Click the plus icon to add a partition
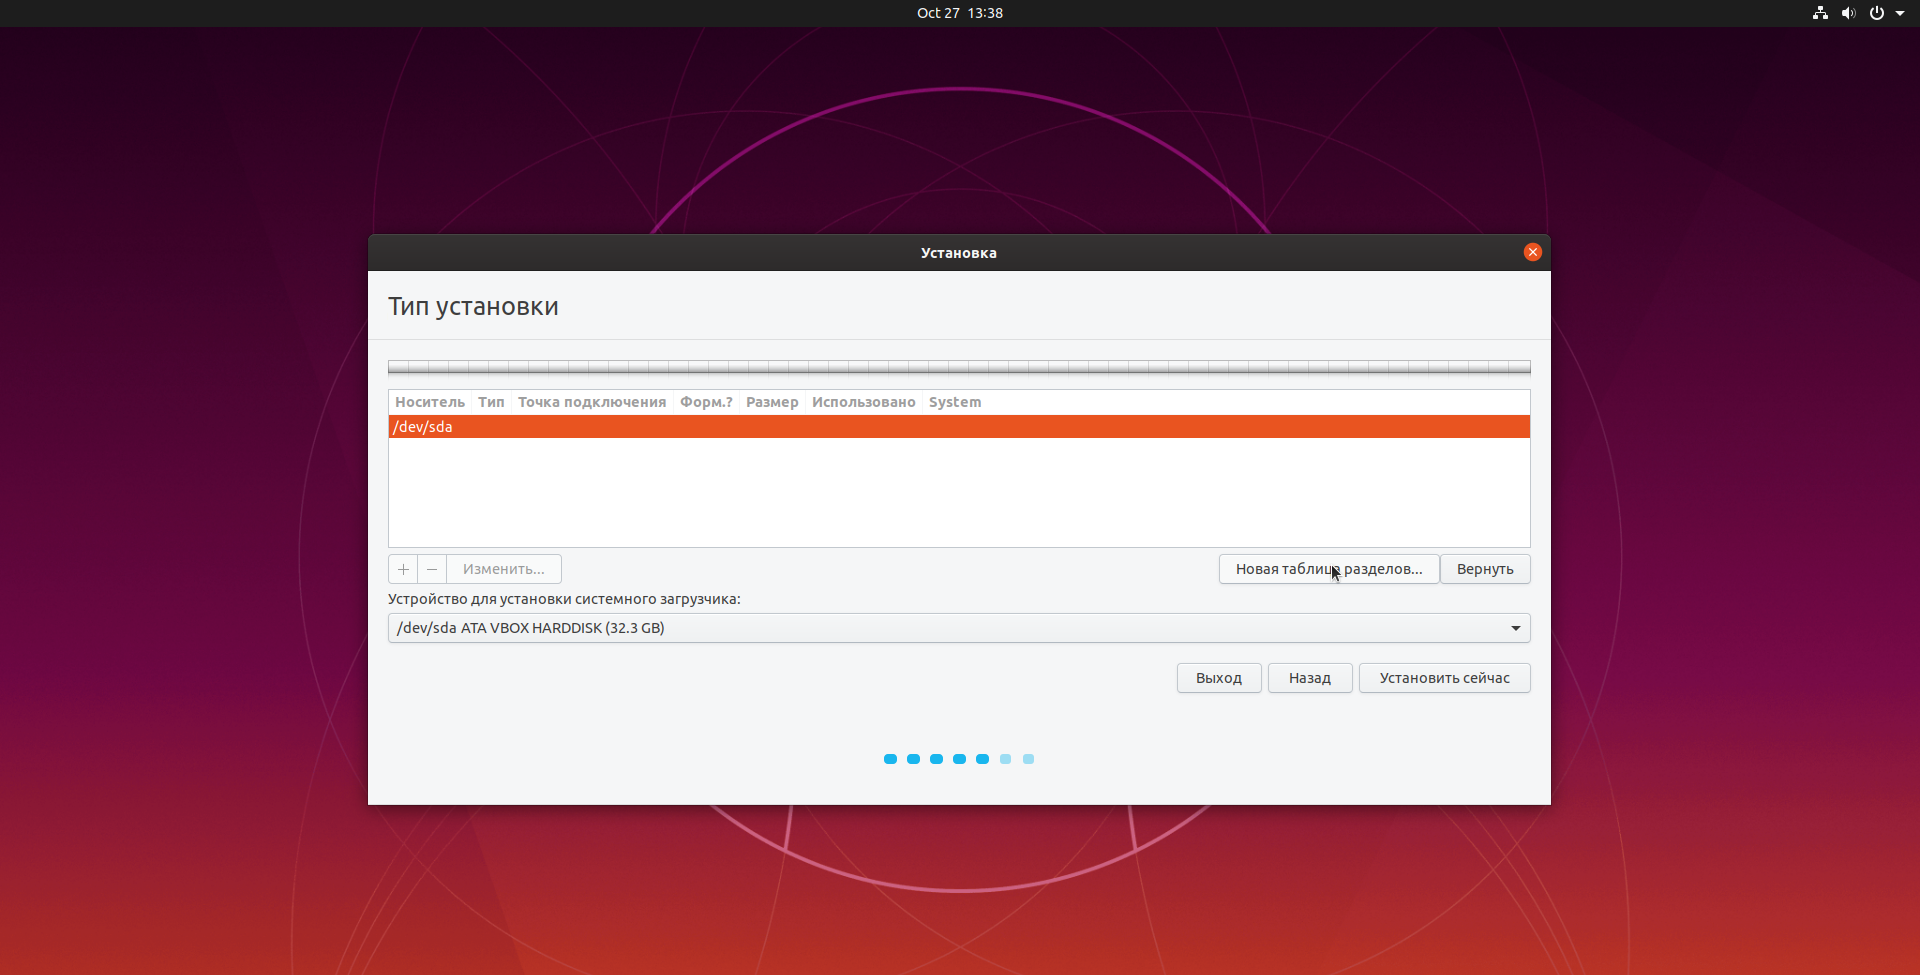Screen dimensions: 1920x975 pyautogui.click(x=403, y=569)
